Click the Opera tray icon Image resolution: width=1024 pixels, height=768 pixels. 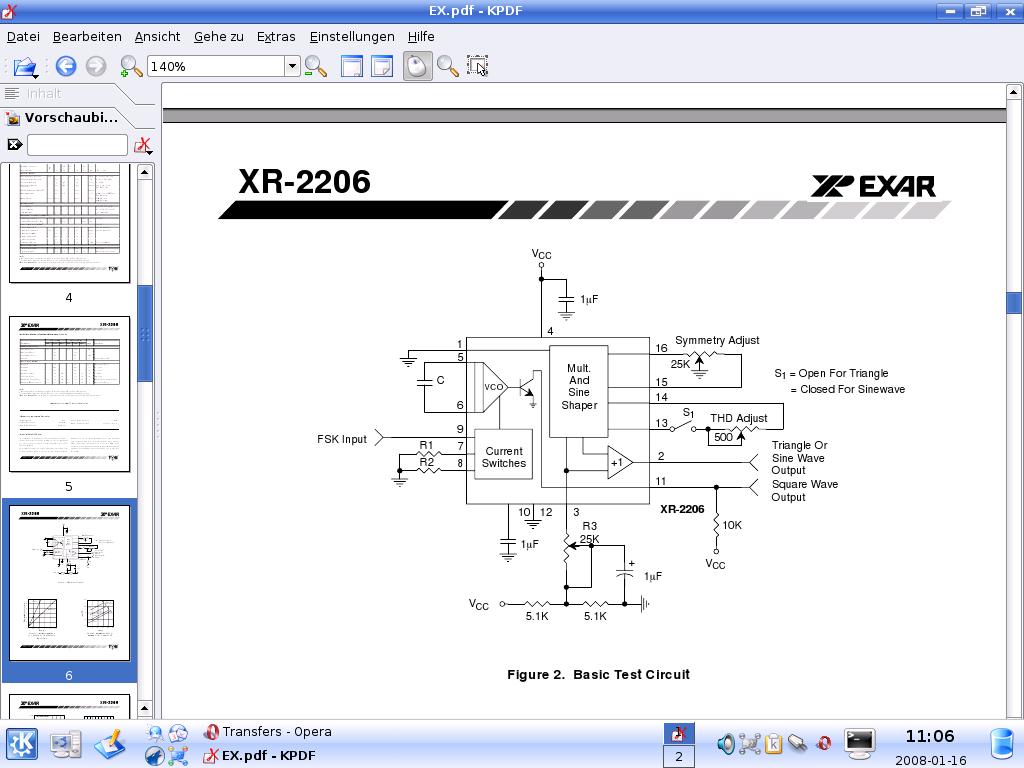(x=824, y=743)
